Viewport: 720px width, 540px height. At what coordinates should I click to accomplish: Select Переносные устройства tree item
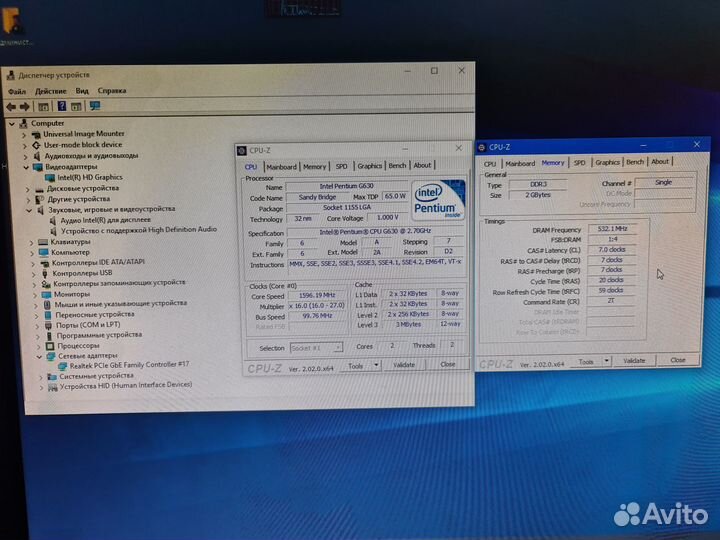coord(95,315)
